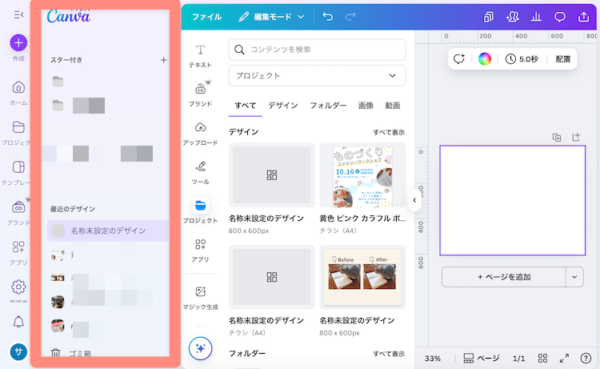This screenshot has width=600, height=369.
Task: Open the Tools (ツール) panel
Action: (x=200, y=172)
